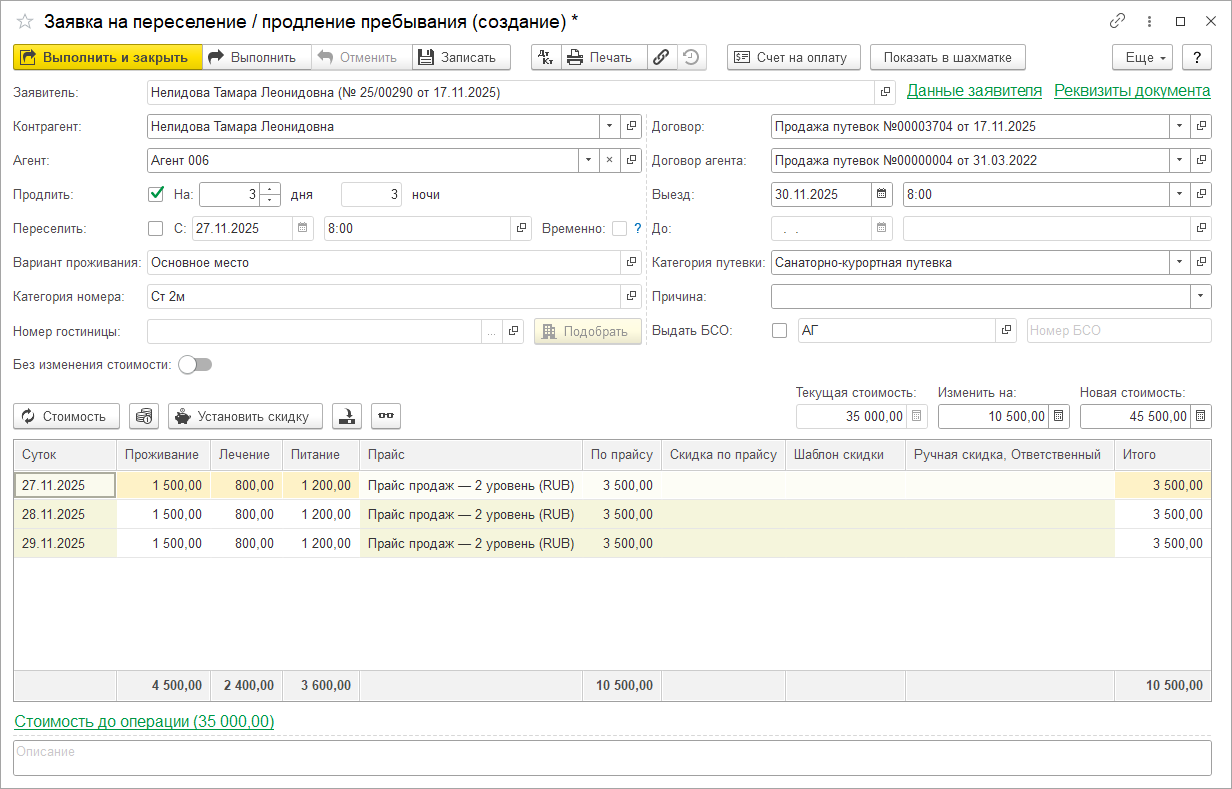This screenshot has height=789, width=1232.
Task: Click into the Описание text field
Action: [x=612, y=757]
